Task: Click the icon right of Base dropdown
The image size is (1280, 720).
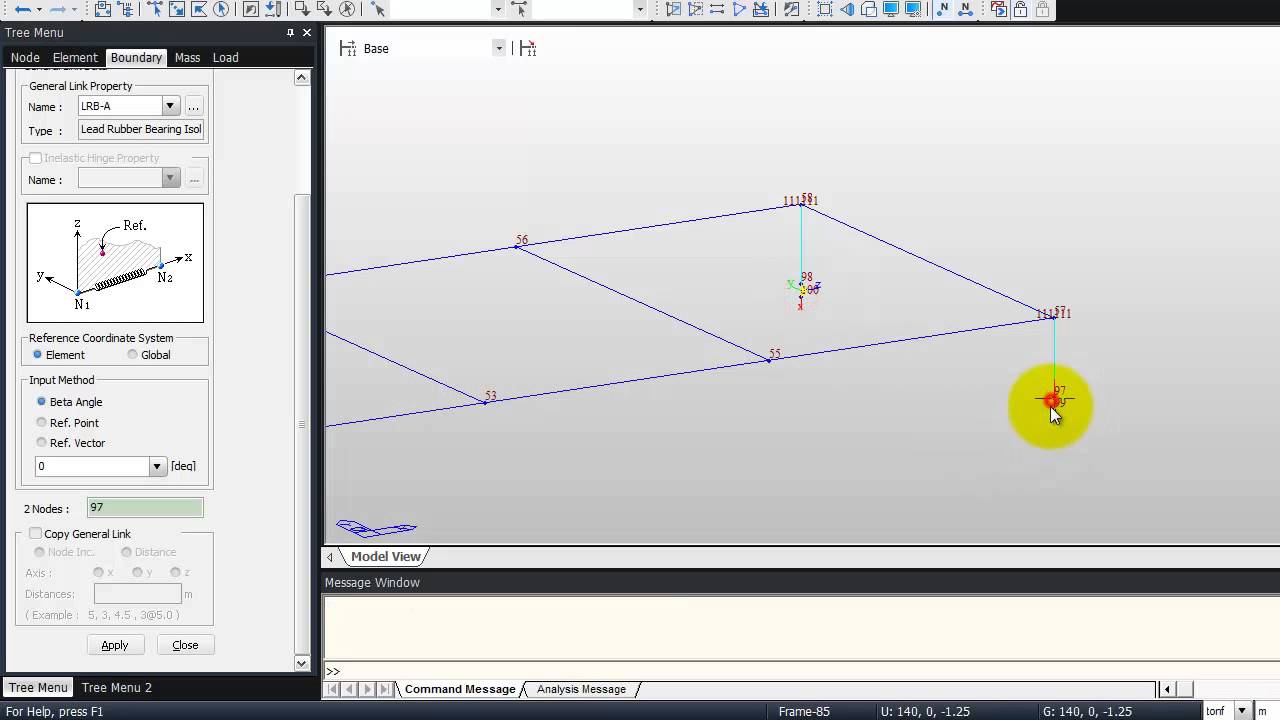Action: 528,48
